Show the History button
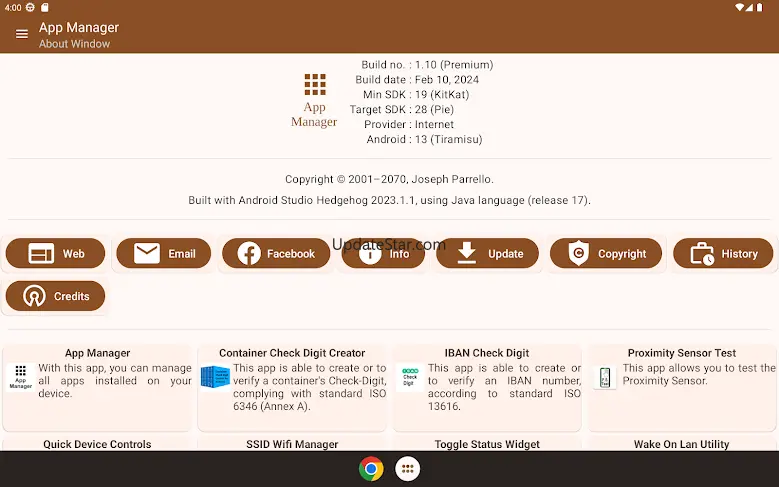779x487 pixels. 723,253
